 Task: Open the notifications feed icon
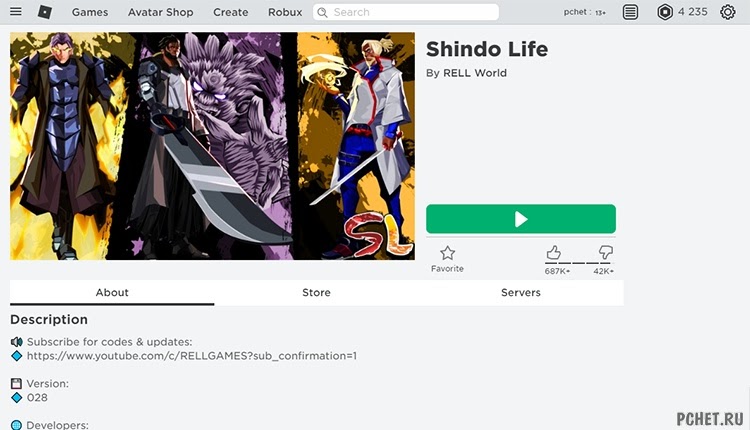pos(630,12)
